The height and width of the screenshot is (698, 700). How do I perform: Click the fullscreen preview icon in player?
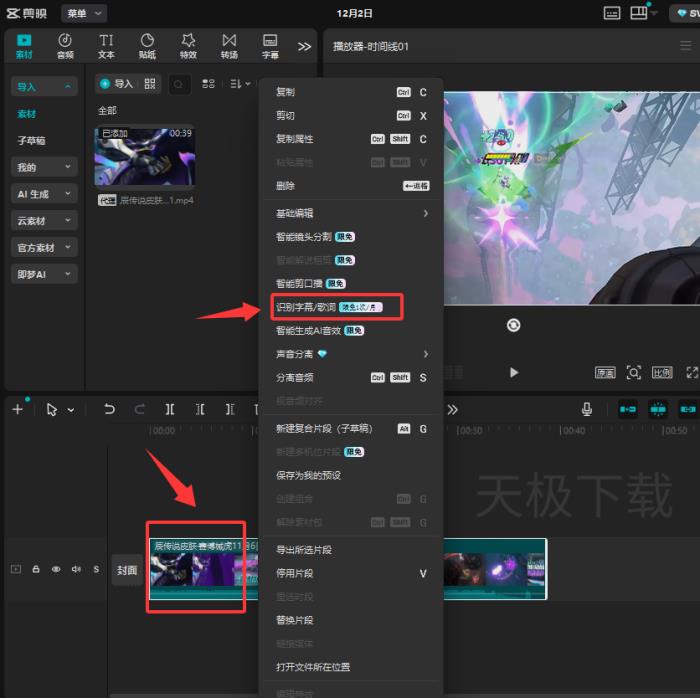click(692, 372)
